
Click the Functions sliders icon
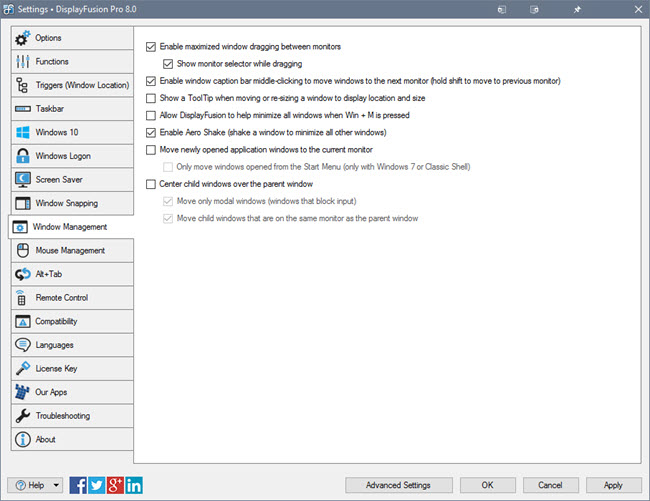(x=23, y=61)
